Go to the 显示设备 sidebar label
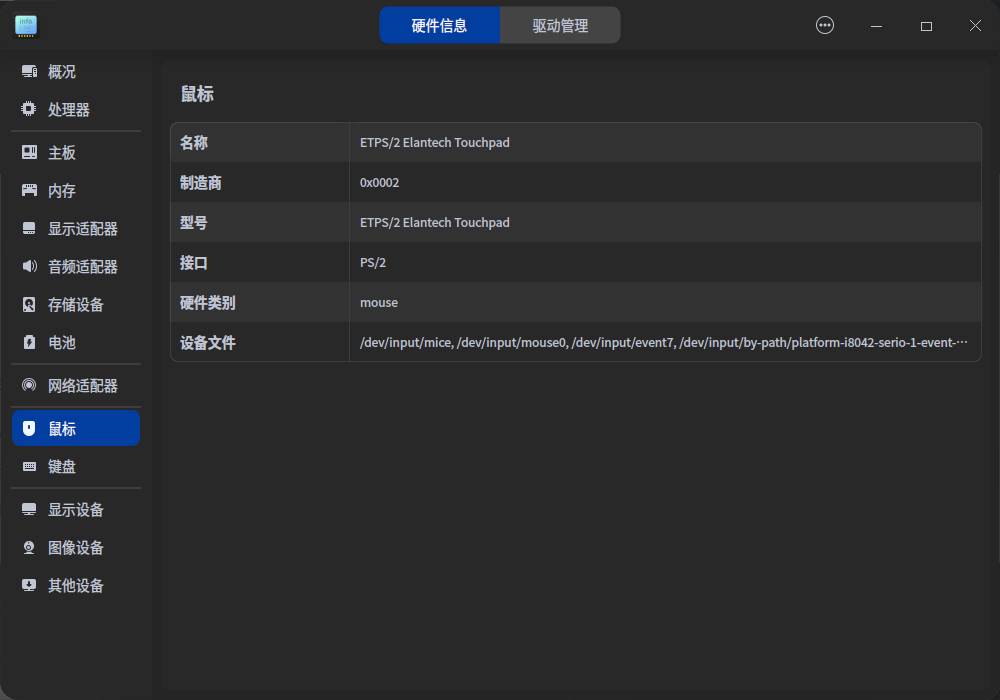The width and height of the screenshot is (1000, 700). (x=76, y=510)
